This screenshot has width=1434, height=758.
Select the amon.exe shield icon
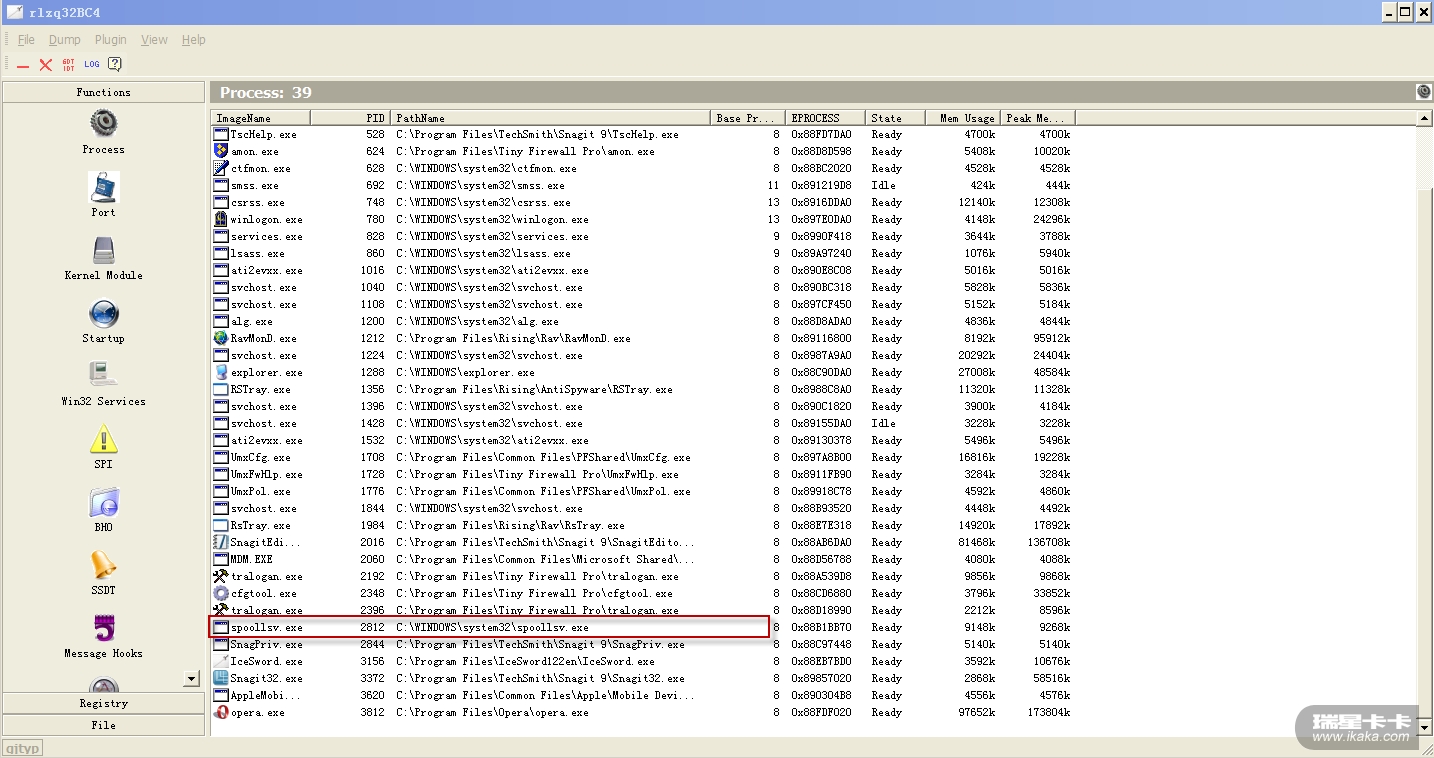coord(221,151)
